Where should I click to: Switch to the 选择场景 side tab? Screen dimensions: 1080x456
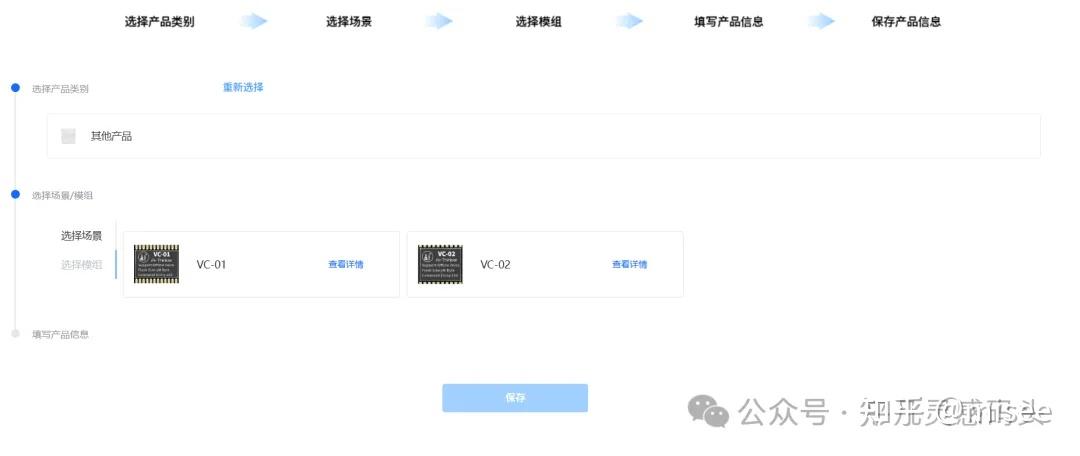click(x=81, y=236)
